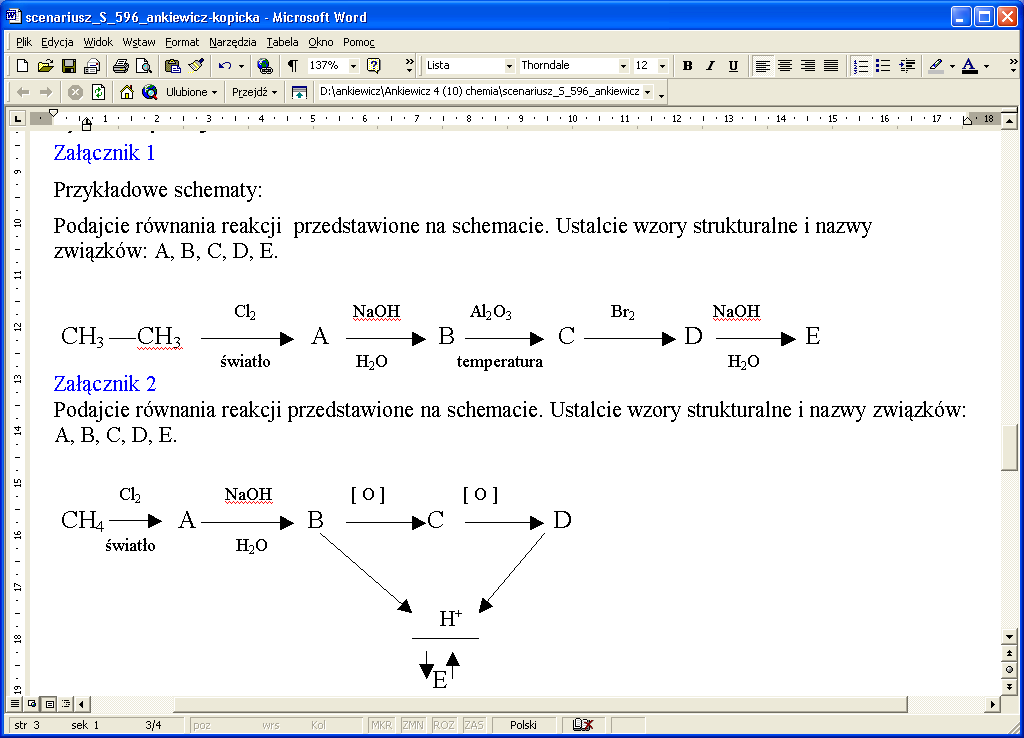Center the text alignment
Image resolution: width=1024 pixels, height=738 pixels.
(785, 65)
